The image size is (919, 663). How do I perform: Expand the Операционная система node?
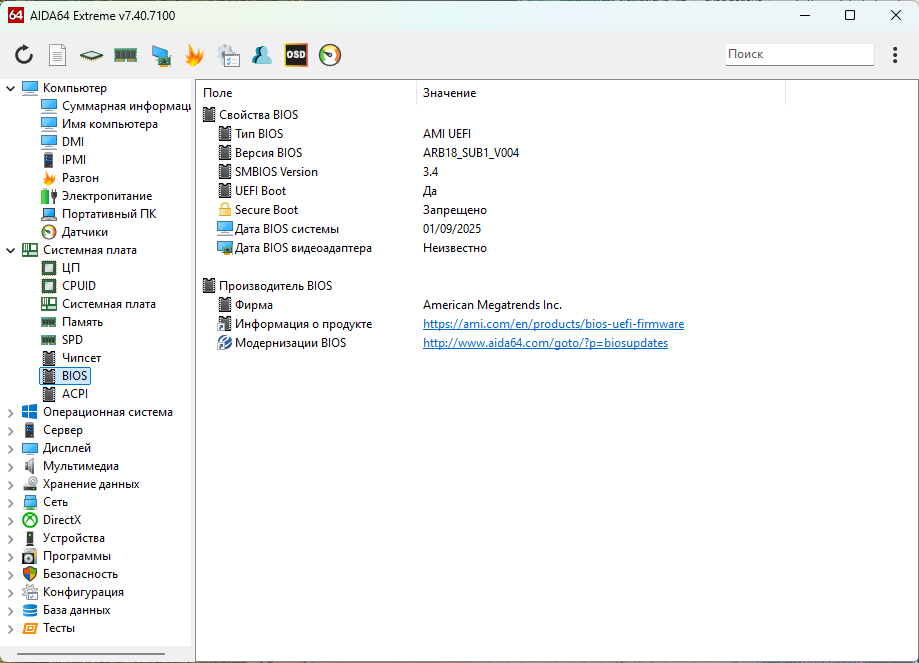[10, 412]
